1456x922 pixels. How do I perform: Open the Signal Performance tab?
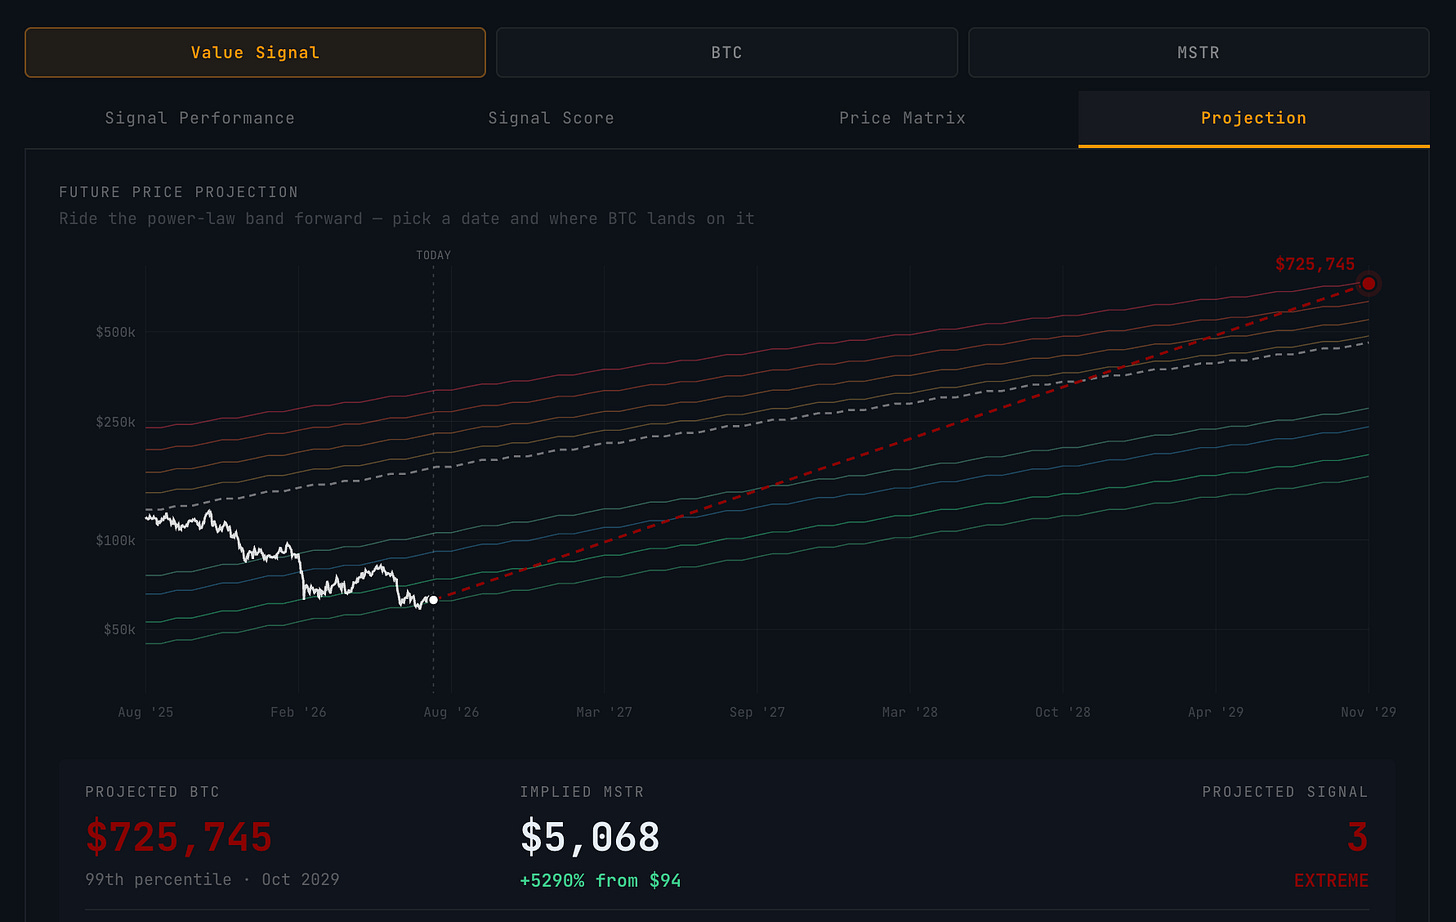pos(200,118)
